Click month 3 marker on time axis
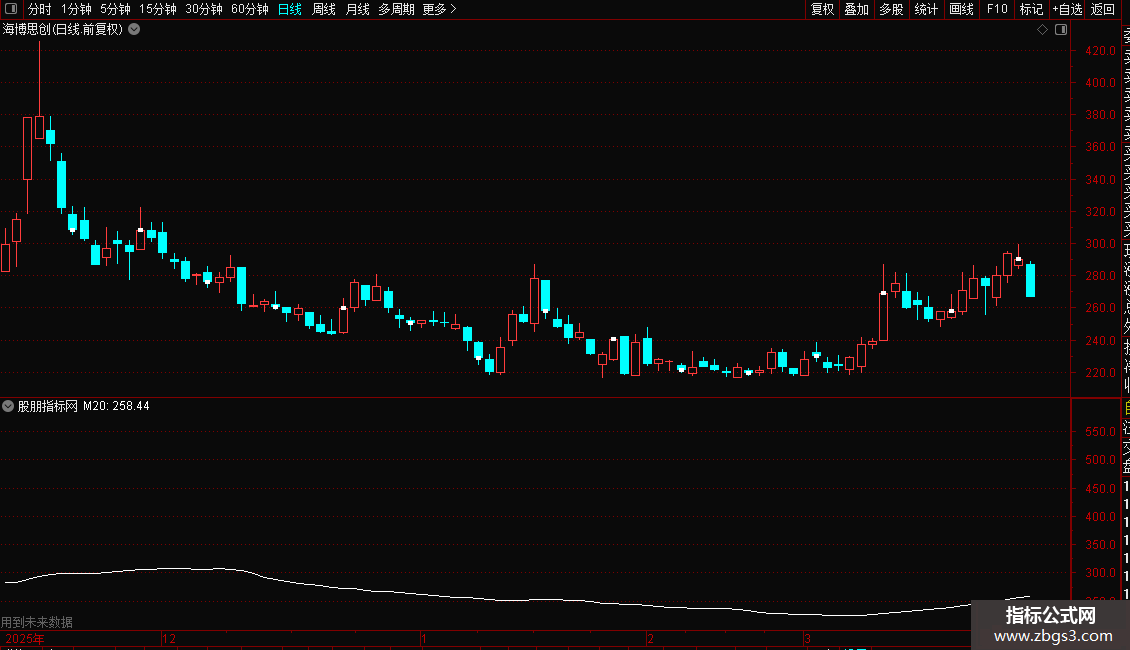 [807, 638]
